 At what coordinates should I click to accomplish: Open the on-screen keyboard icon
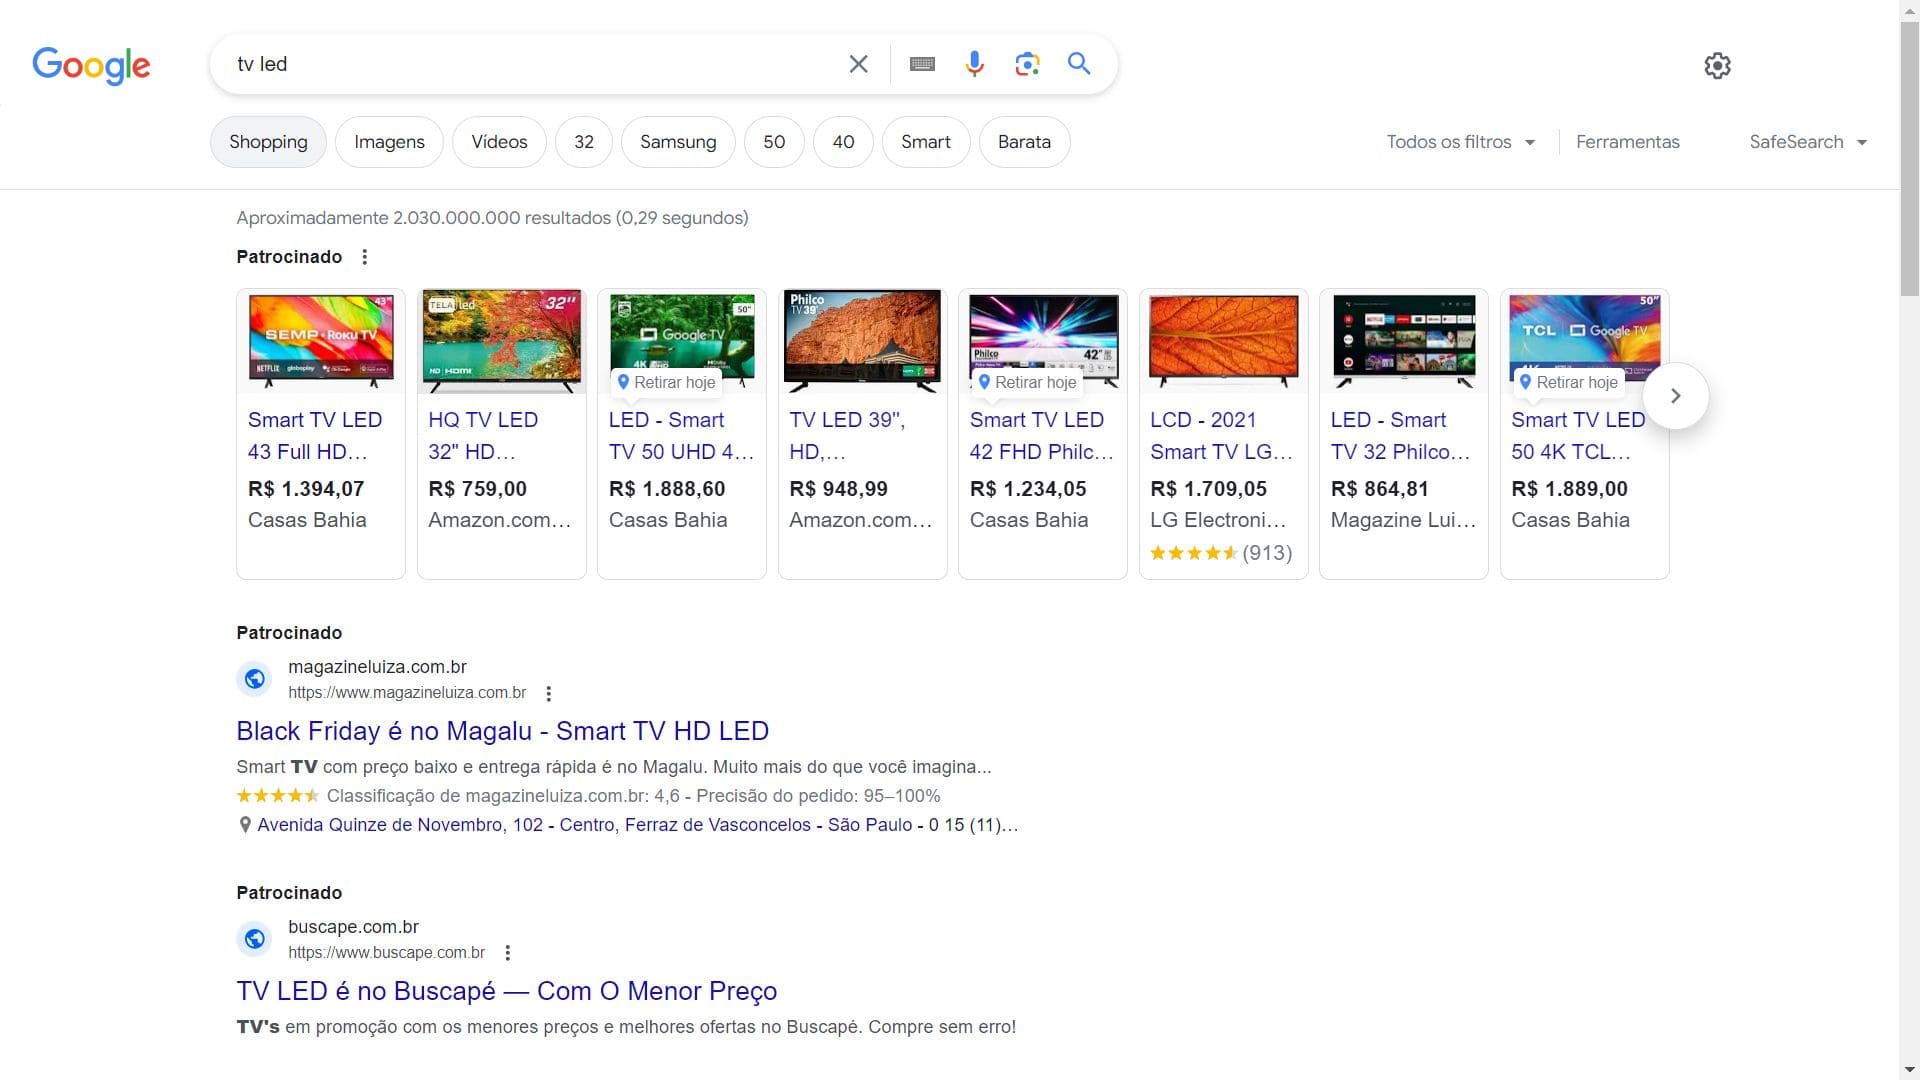tap(922, 64)
